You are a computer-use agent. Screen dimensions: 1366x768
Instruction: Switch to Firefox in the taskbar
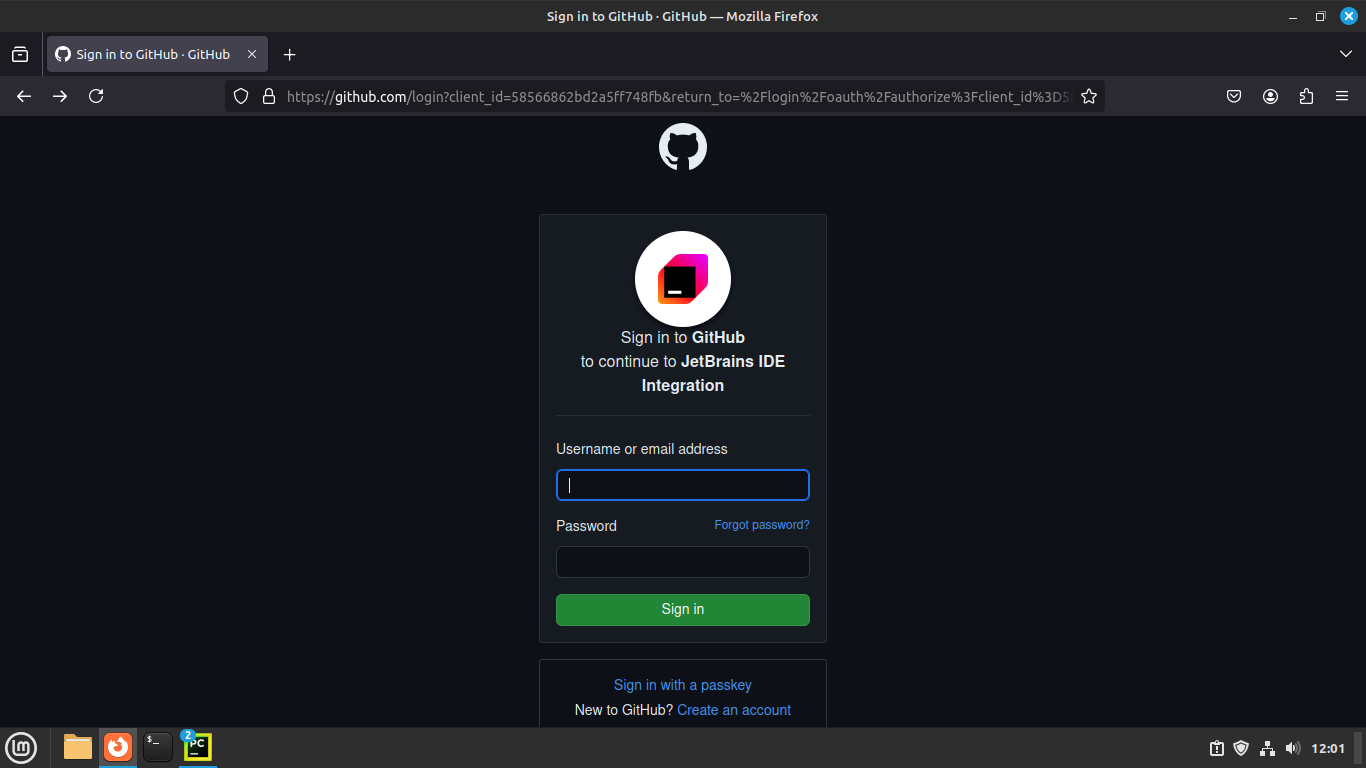point(118,747)
